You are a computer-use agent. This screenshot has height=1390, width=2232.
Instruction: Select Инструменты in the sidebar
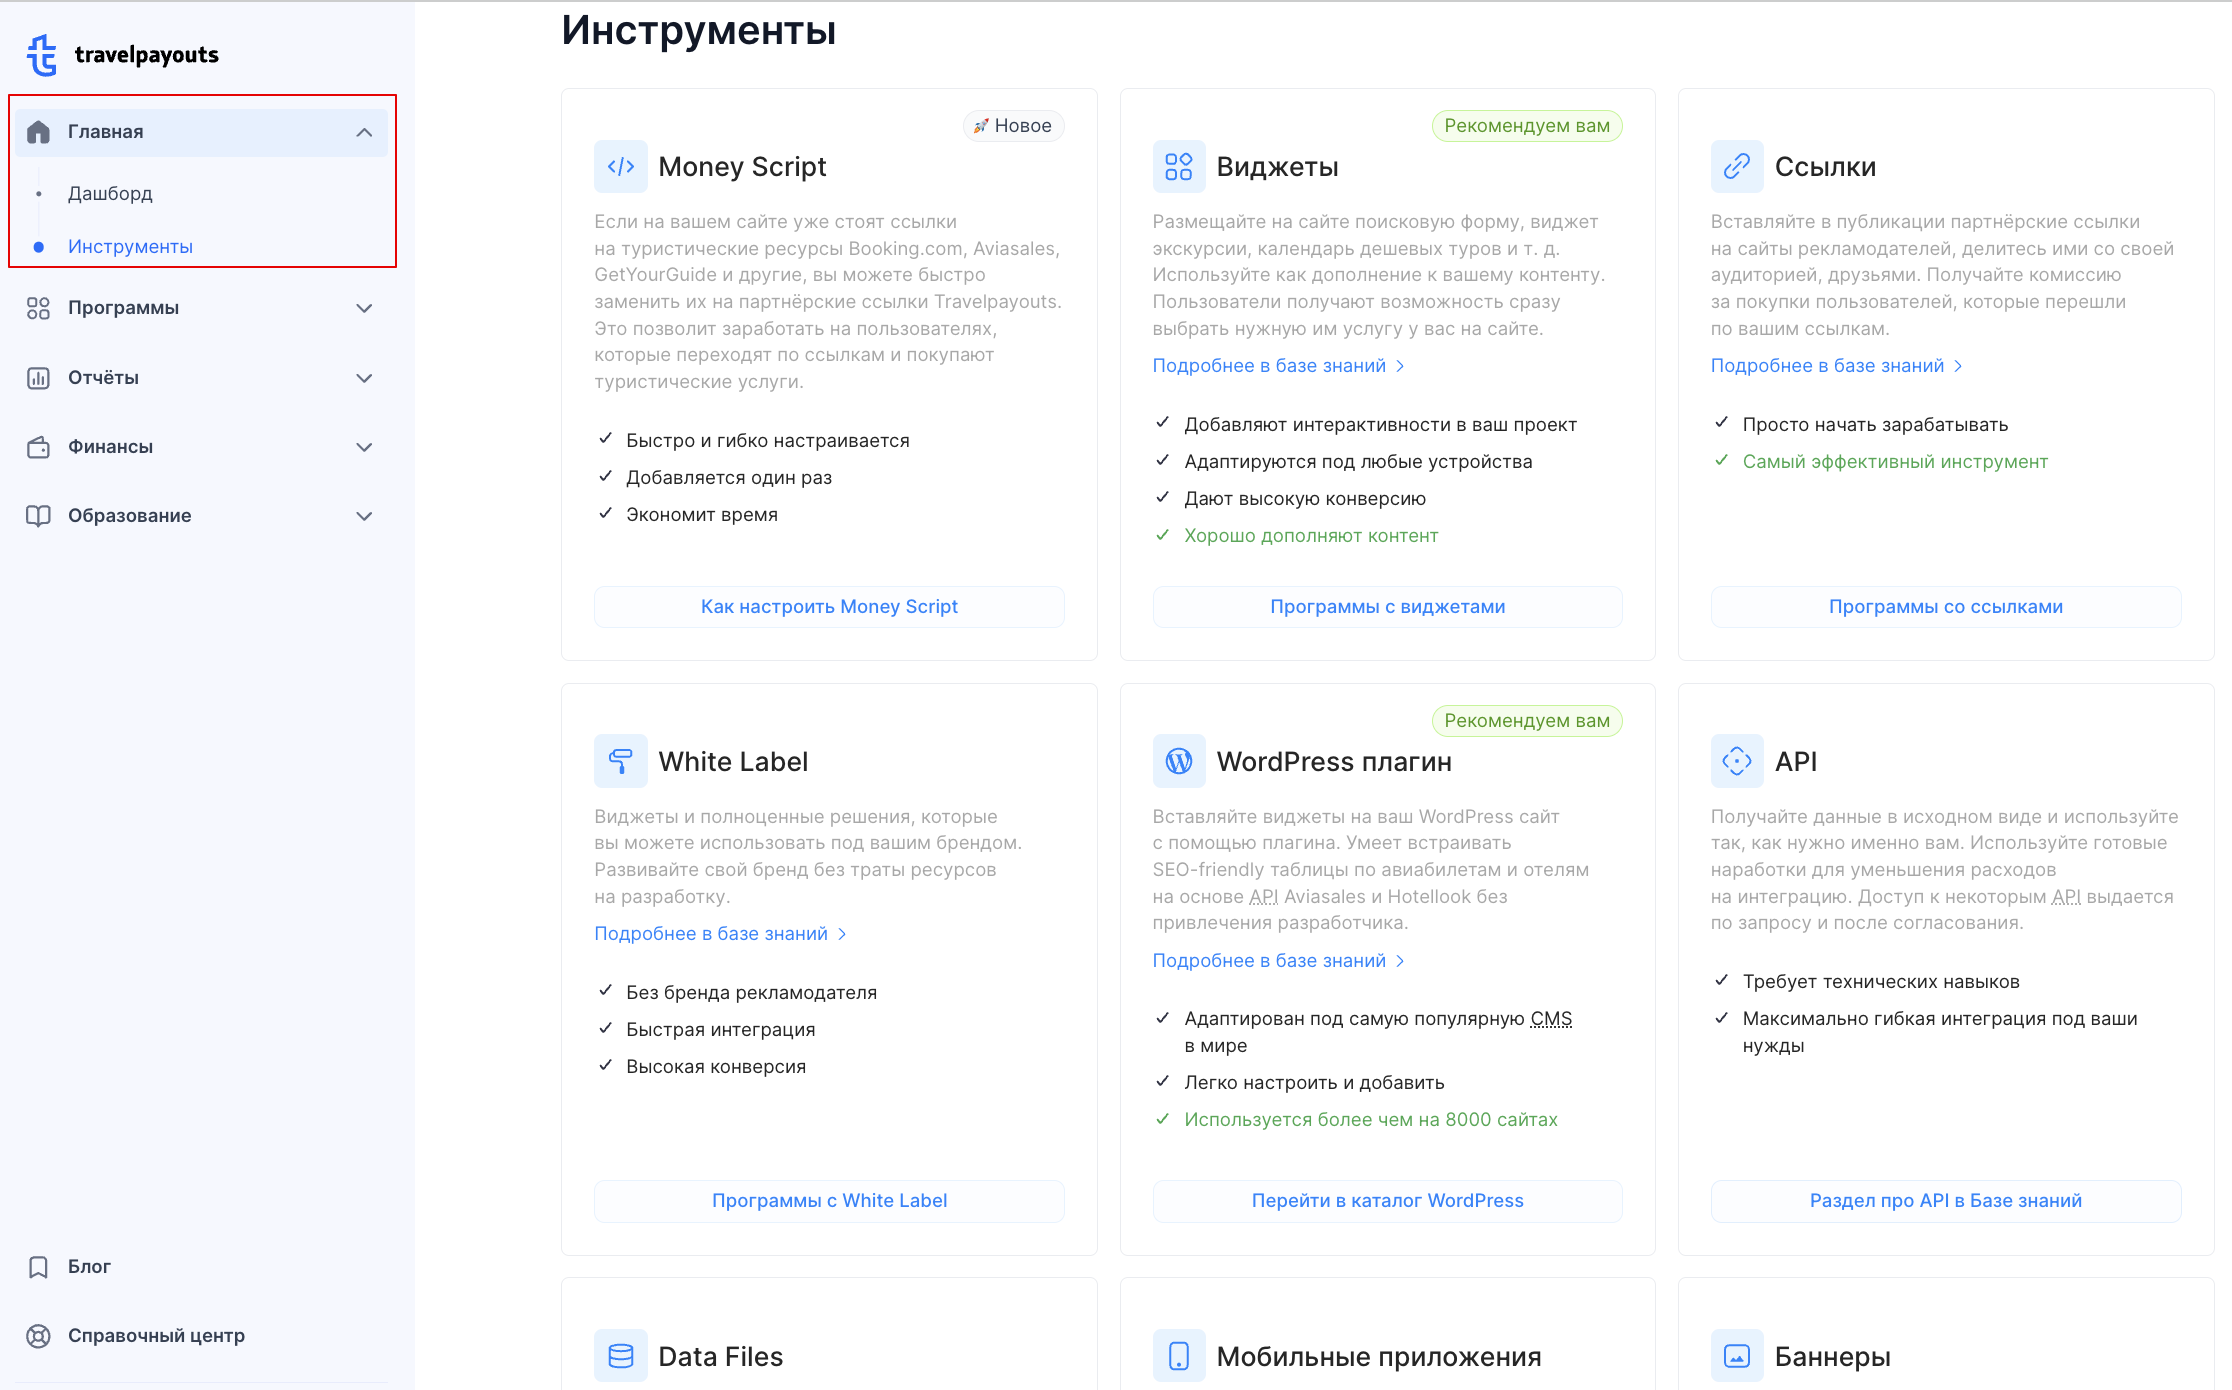coord(130,247)
